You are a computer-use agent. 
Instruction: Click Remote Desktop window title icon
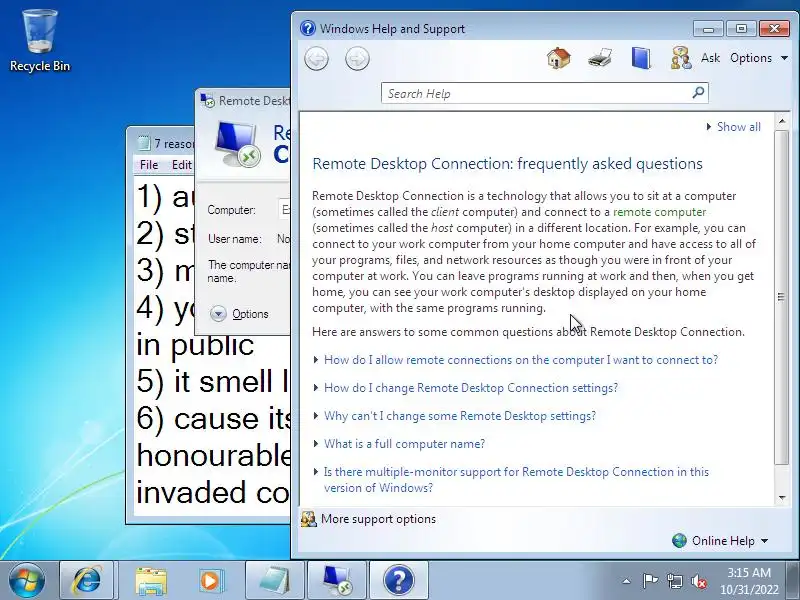point(208,101)
